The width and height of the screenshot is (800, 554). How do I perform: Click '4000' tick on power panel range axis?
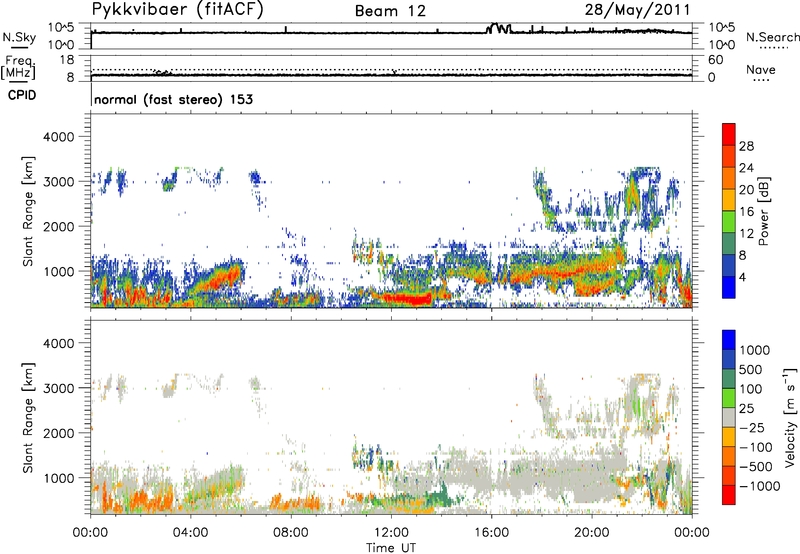click(x=61, y=137)
